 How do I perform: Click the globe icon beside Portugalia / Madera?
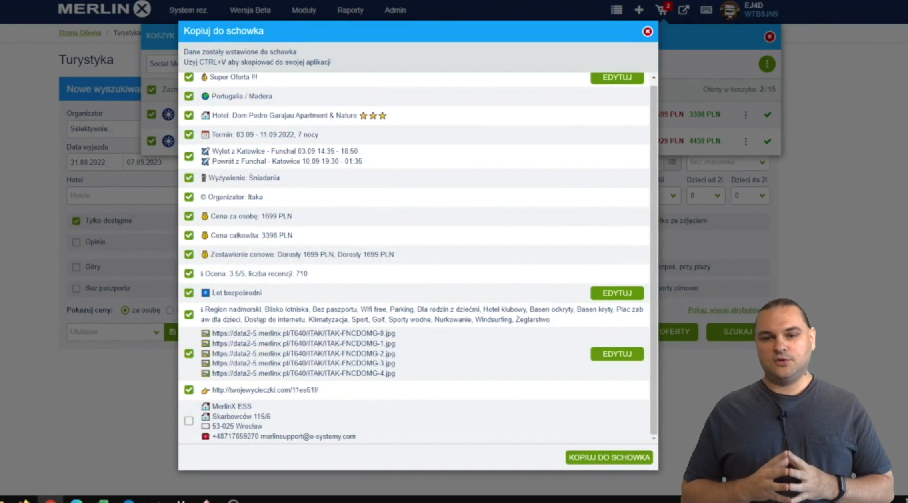205,96
